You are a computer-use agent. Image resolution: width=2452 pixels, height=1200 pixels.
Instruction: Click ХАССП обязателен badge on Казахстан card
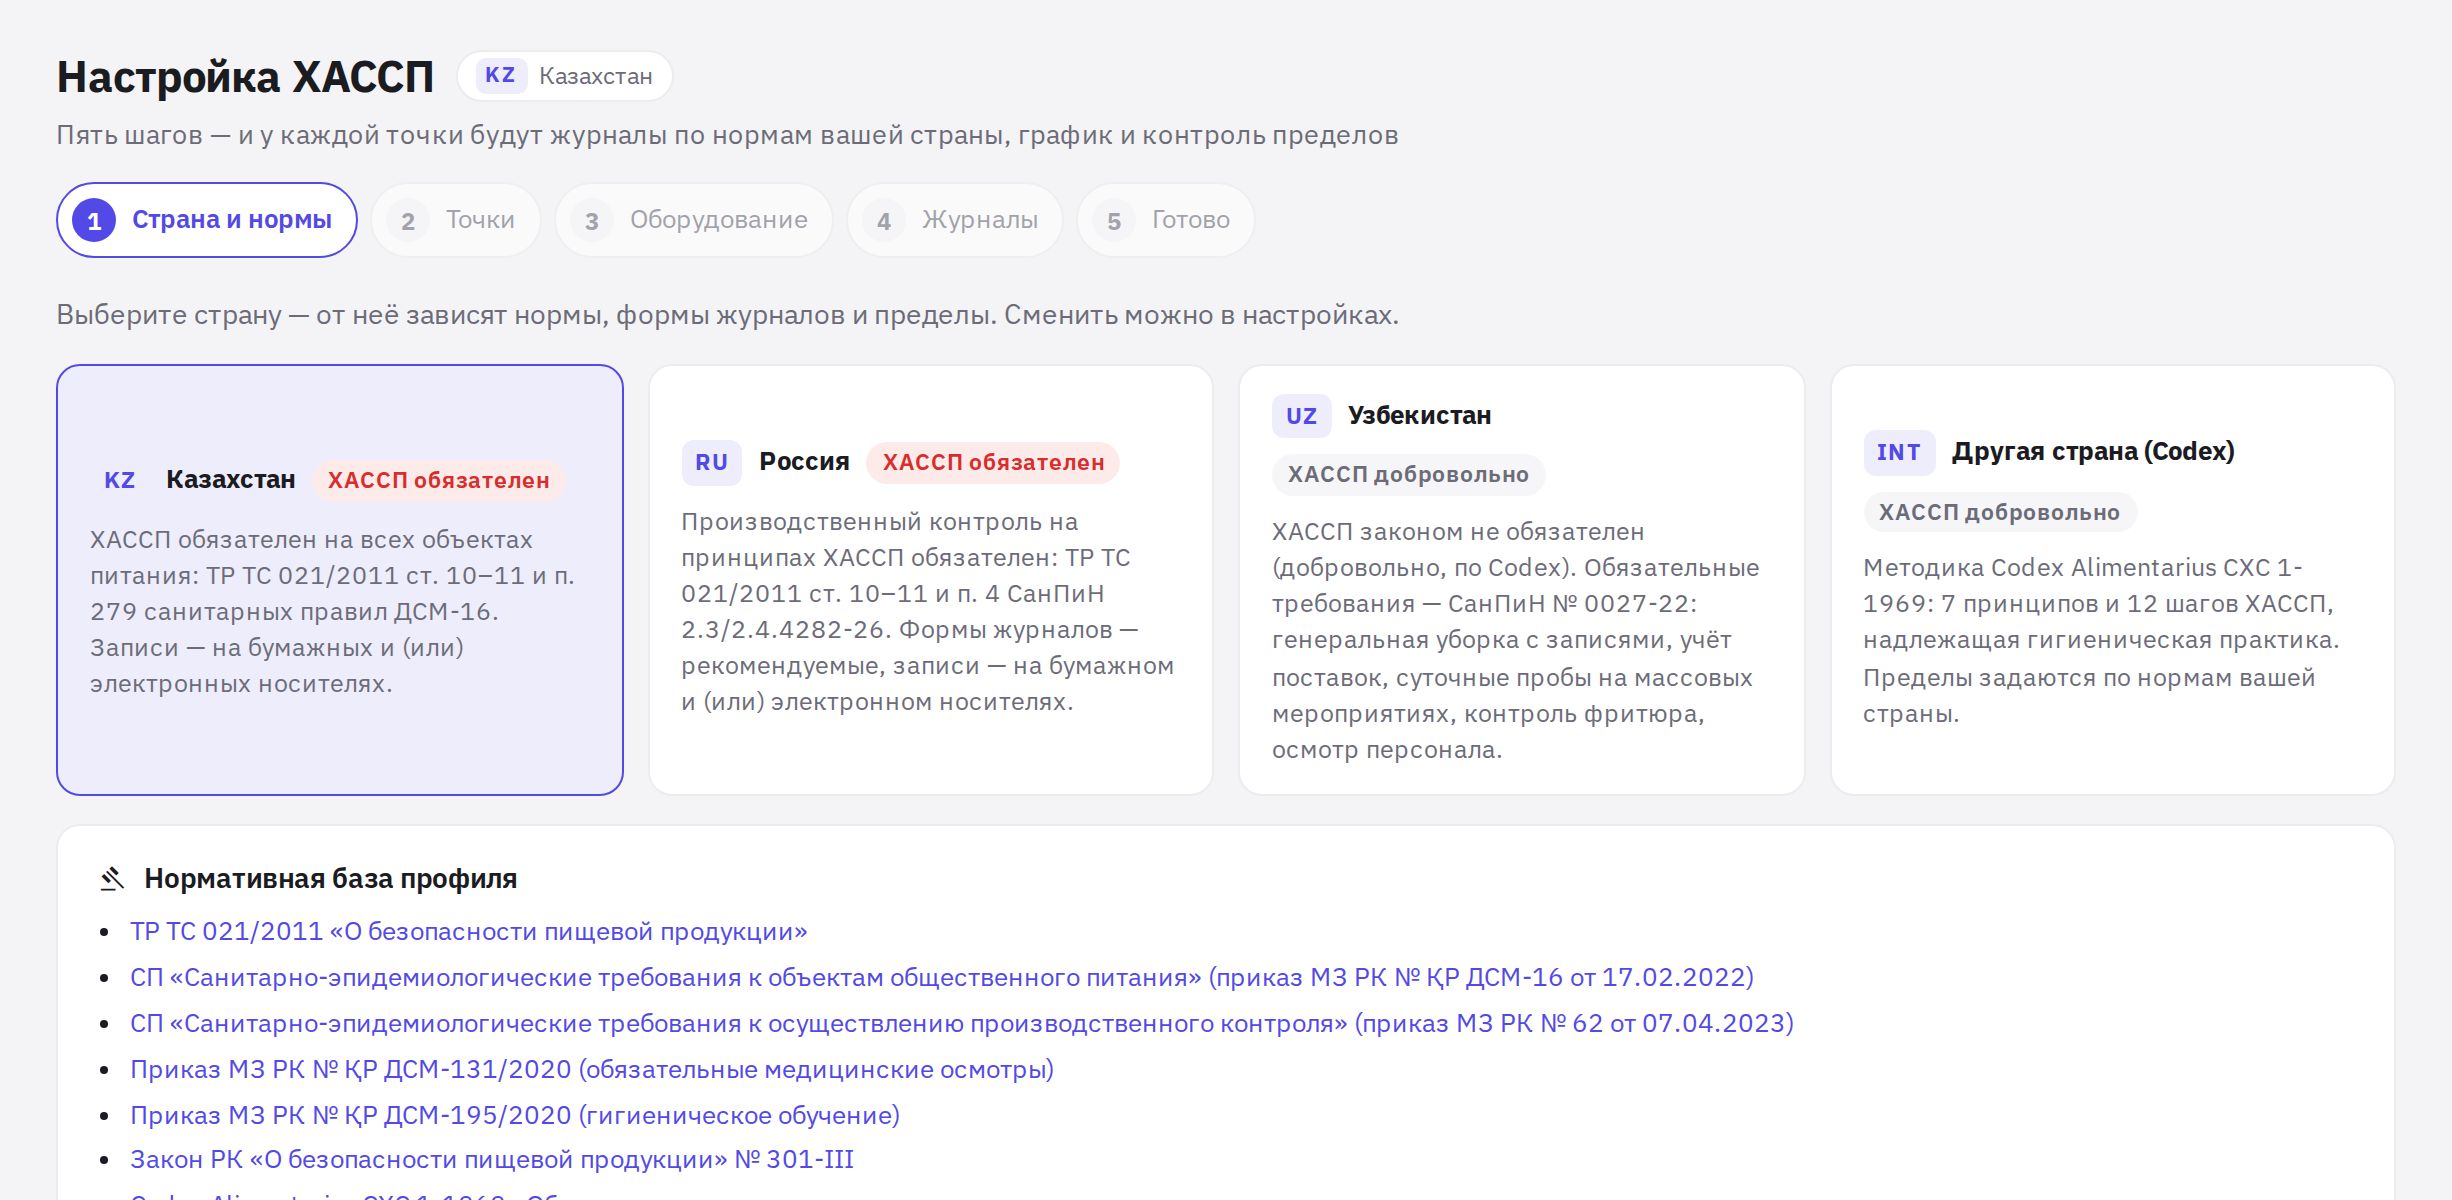pyautogui.click(x=439, y=480)
